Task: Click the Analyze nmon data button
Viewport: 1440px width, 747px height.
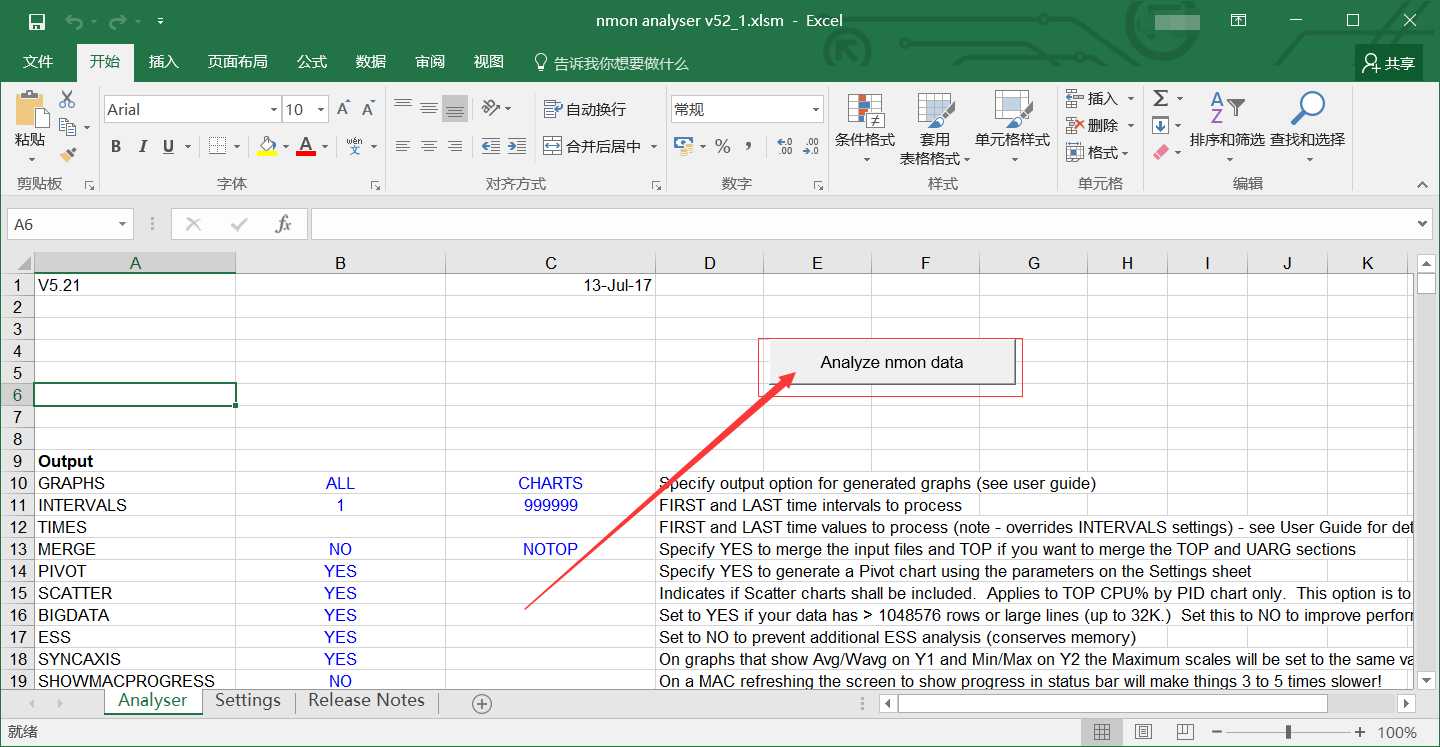Action: pyautogui.click(x=892, y=362)
